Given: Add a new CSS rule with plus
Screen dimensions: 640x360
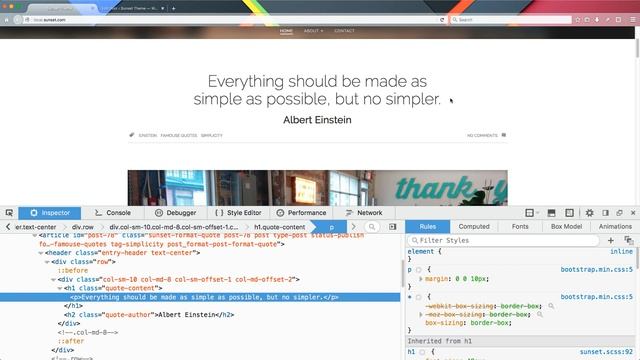Looking at the screenshot, I should [x=611, y=240].
